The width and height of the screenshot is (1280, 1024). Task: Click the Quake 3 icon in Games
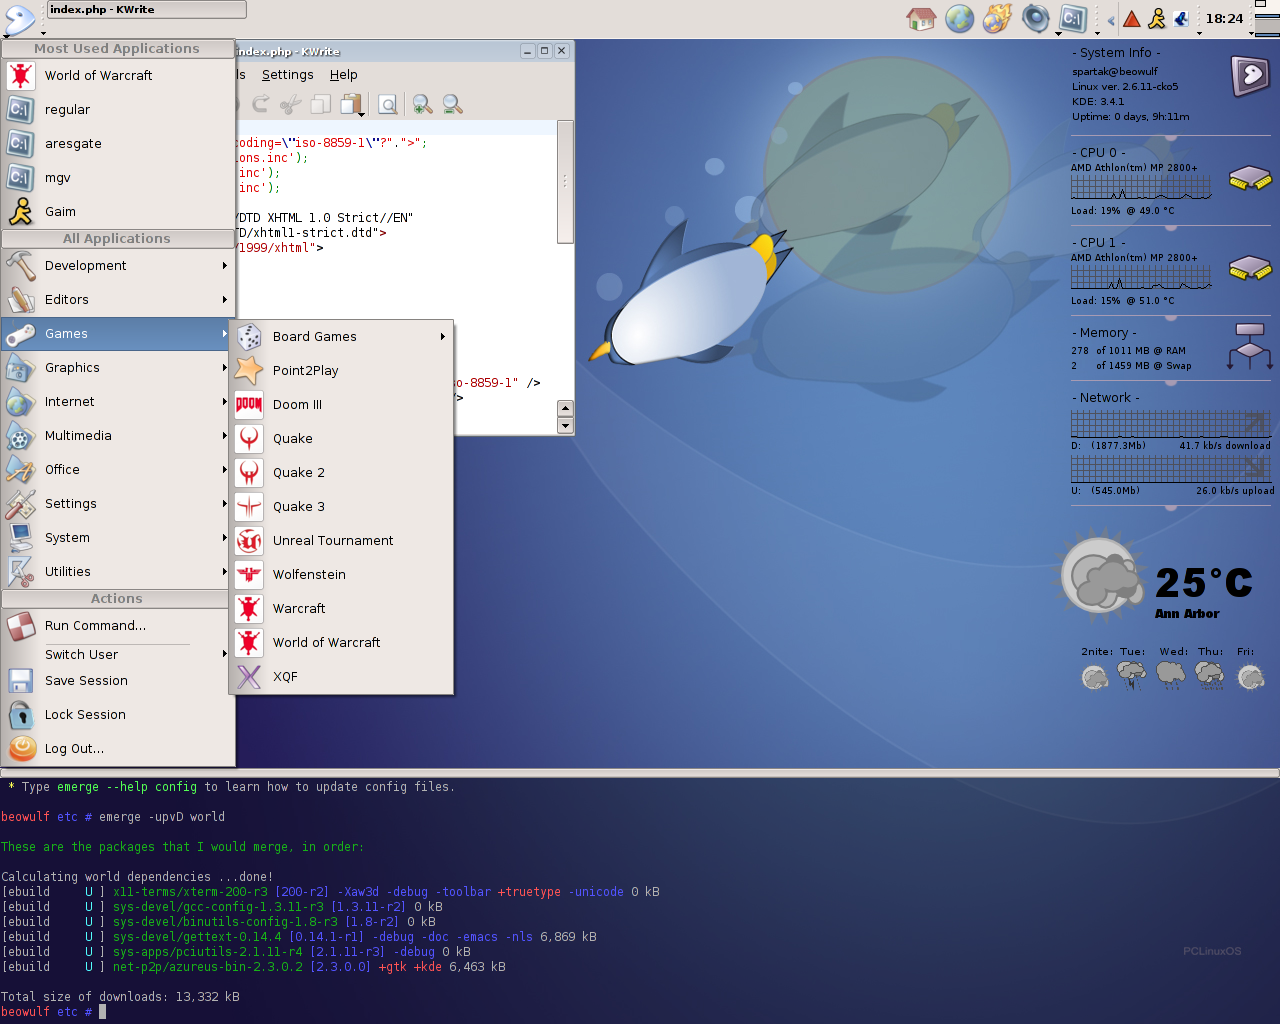click(x=249, y=506)
